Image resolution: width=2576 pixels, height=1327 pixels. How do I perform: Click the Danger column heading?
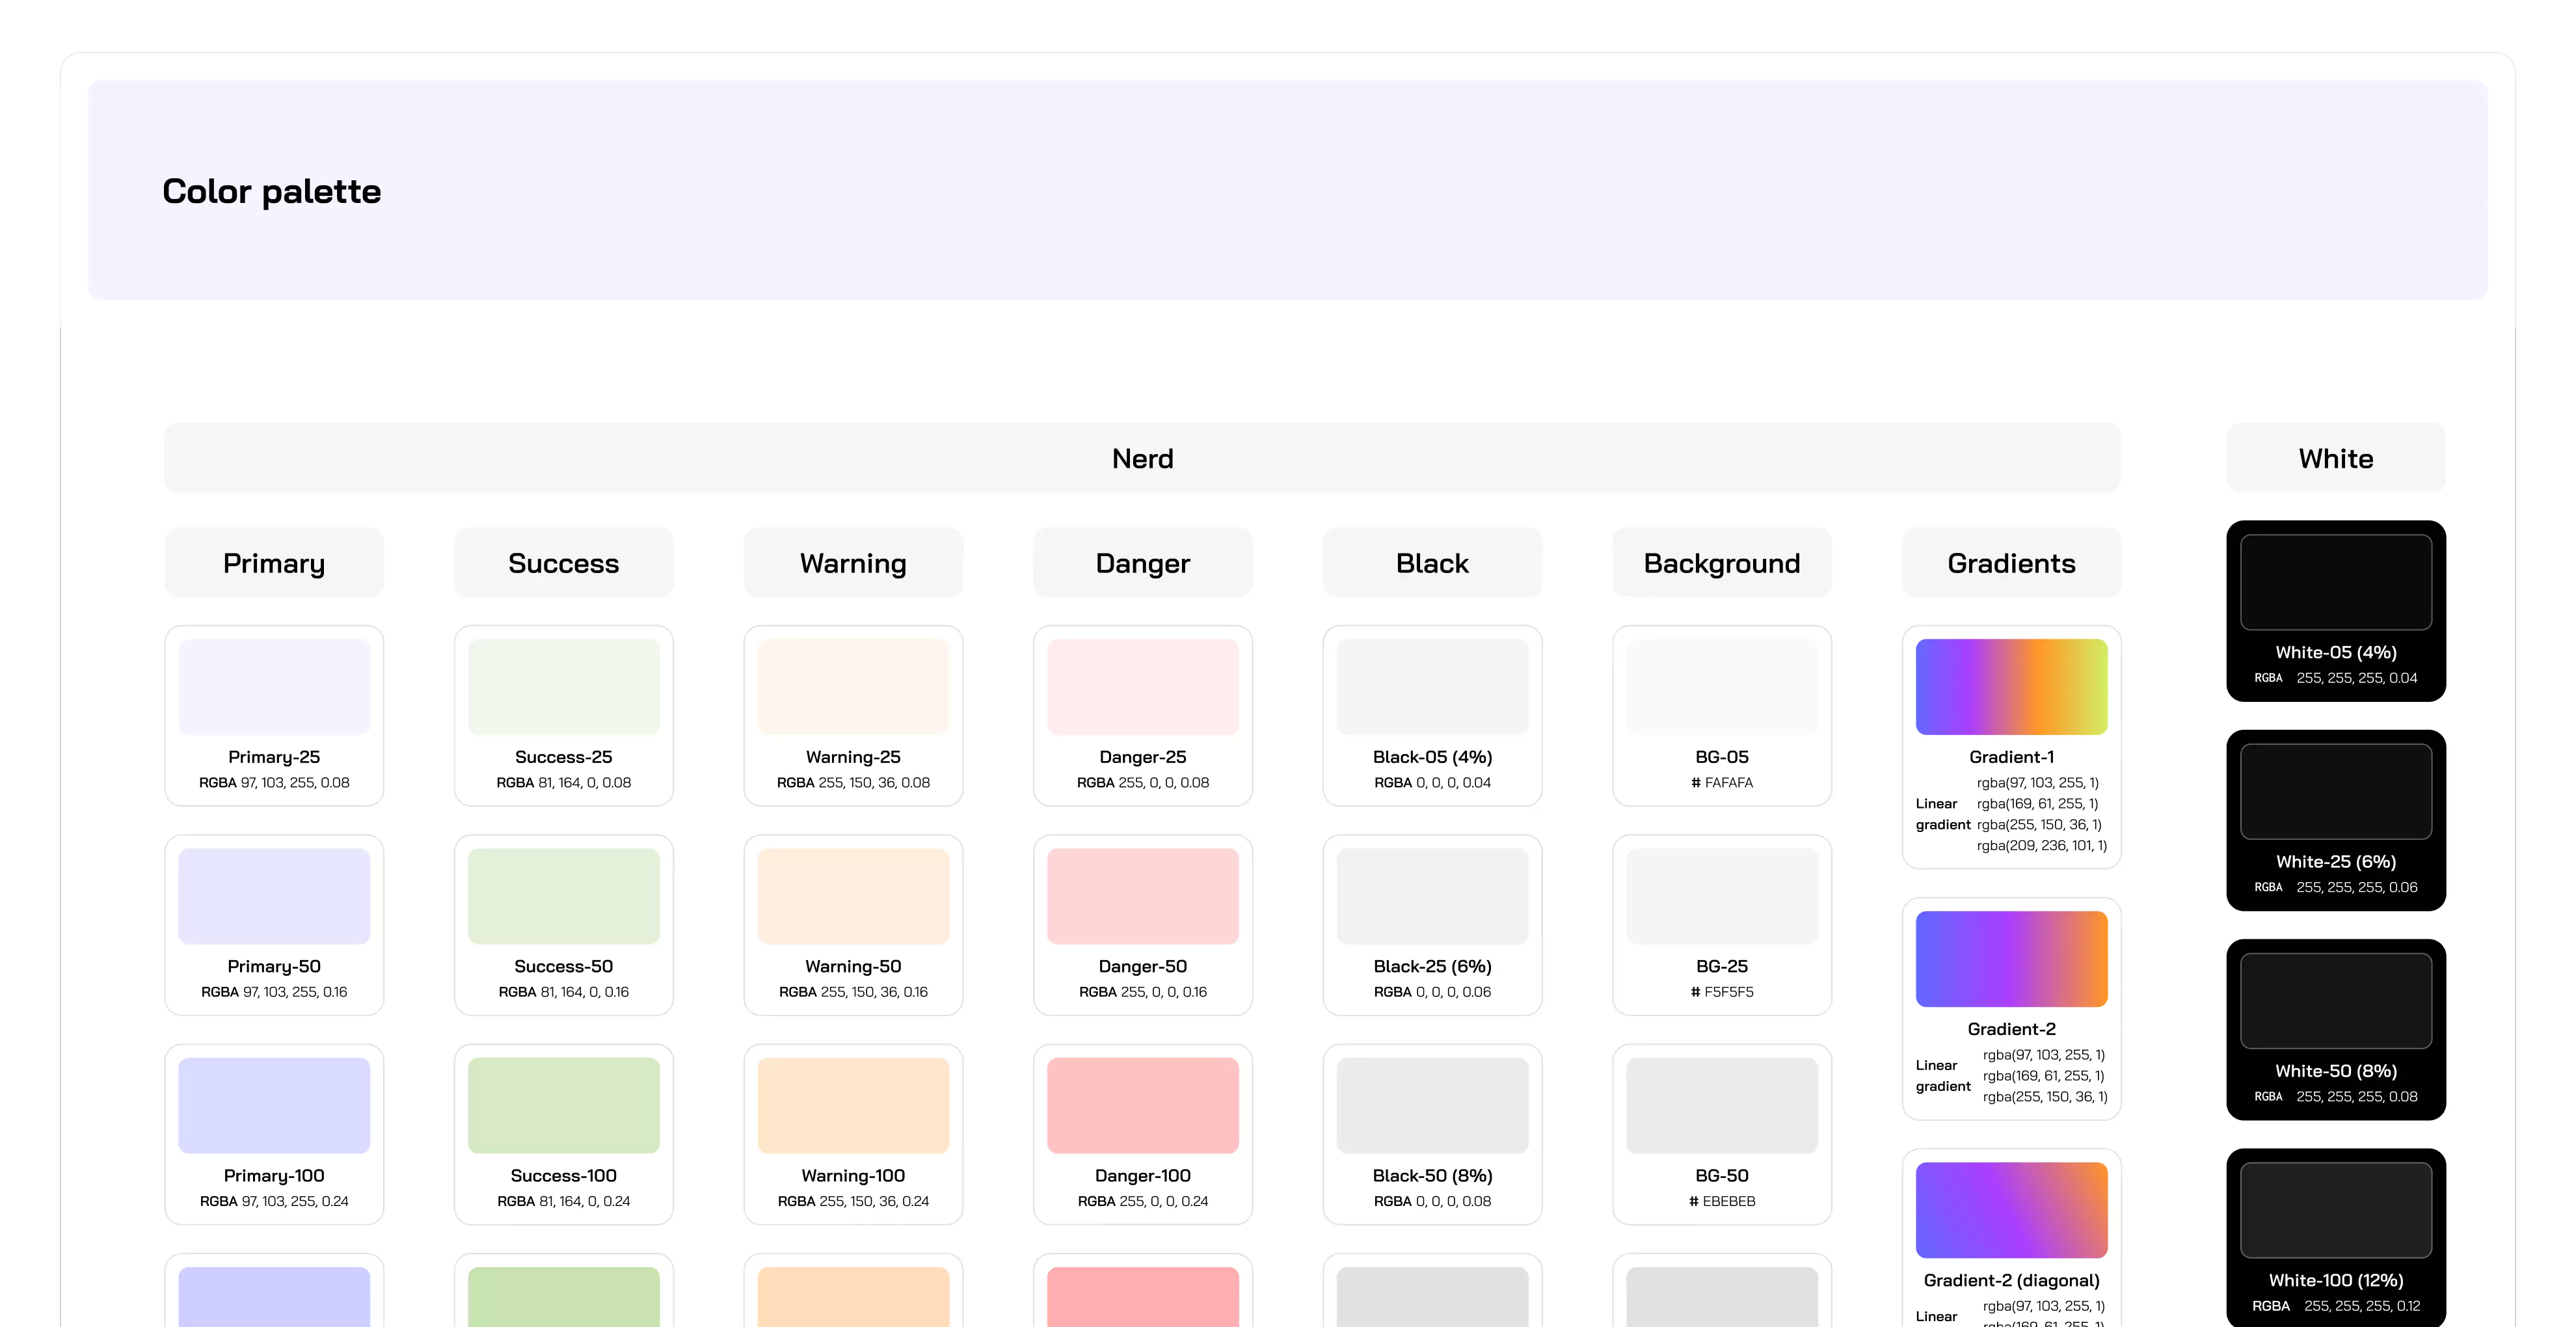point(1142,563)
